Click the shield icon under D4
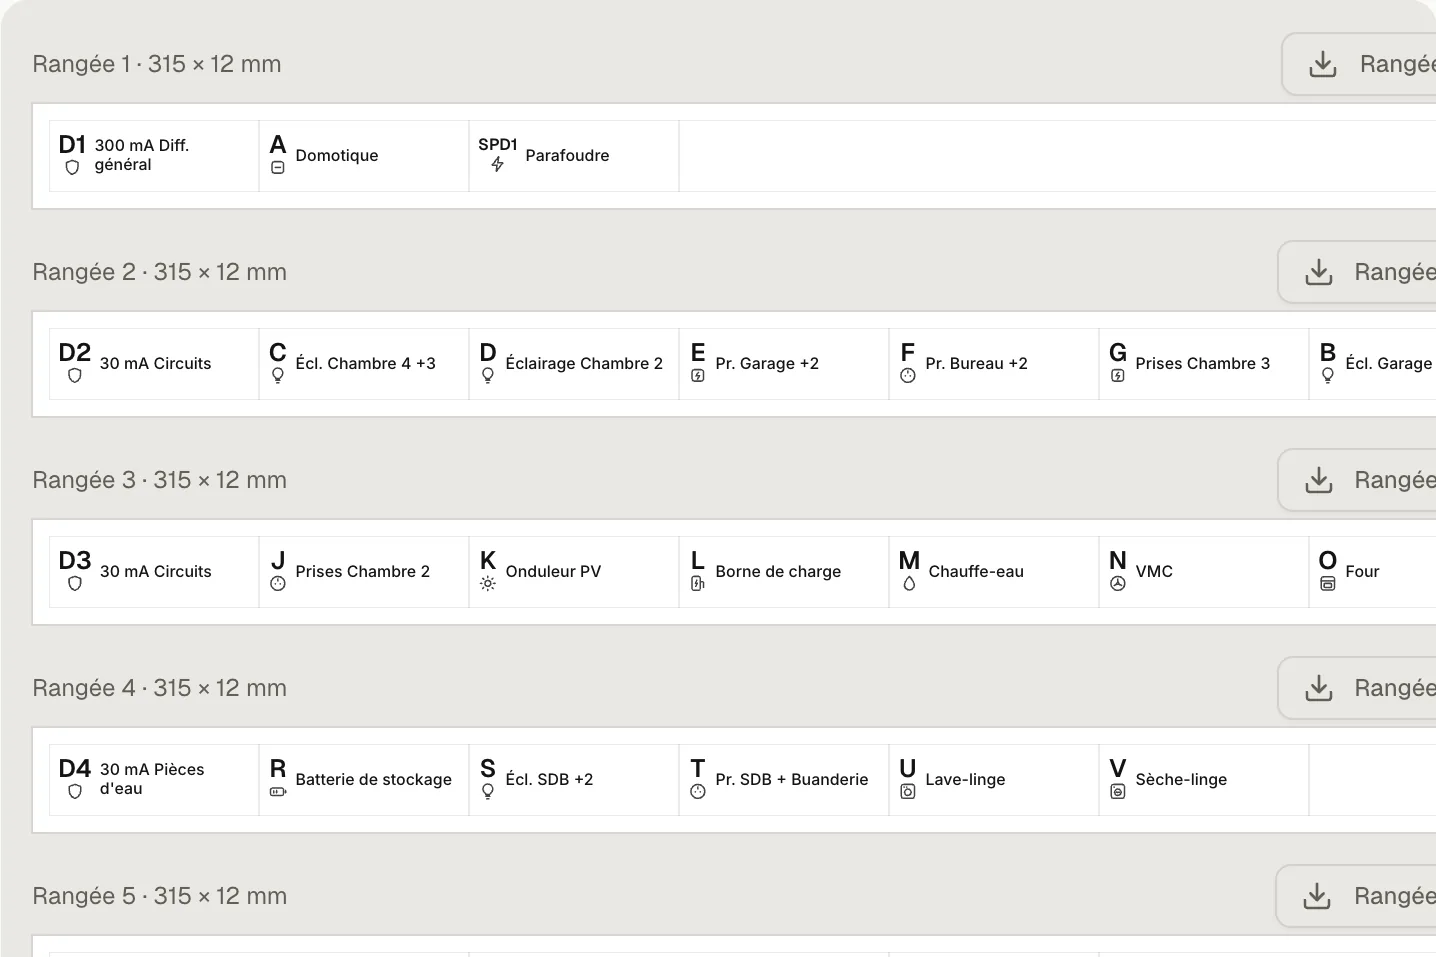 tap(75, 792)
